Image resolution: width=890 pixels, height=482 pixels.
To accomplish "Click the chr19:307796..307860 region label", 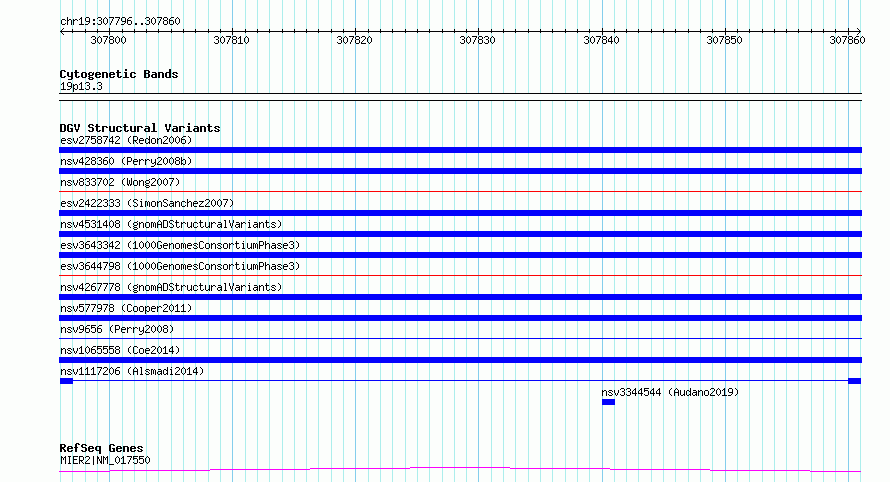I will 120,21.
